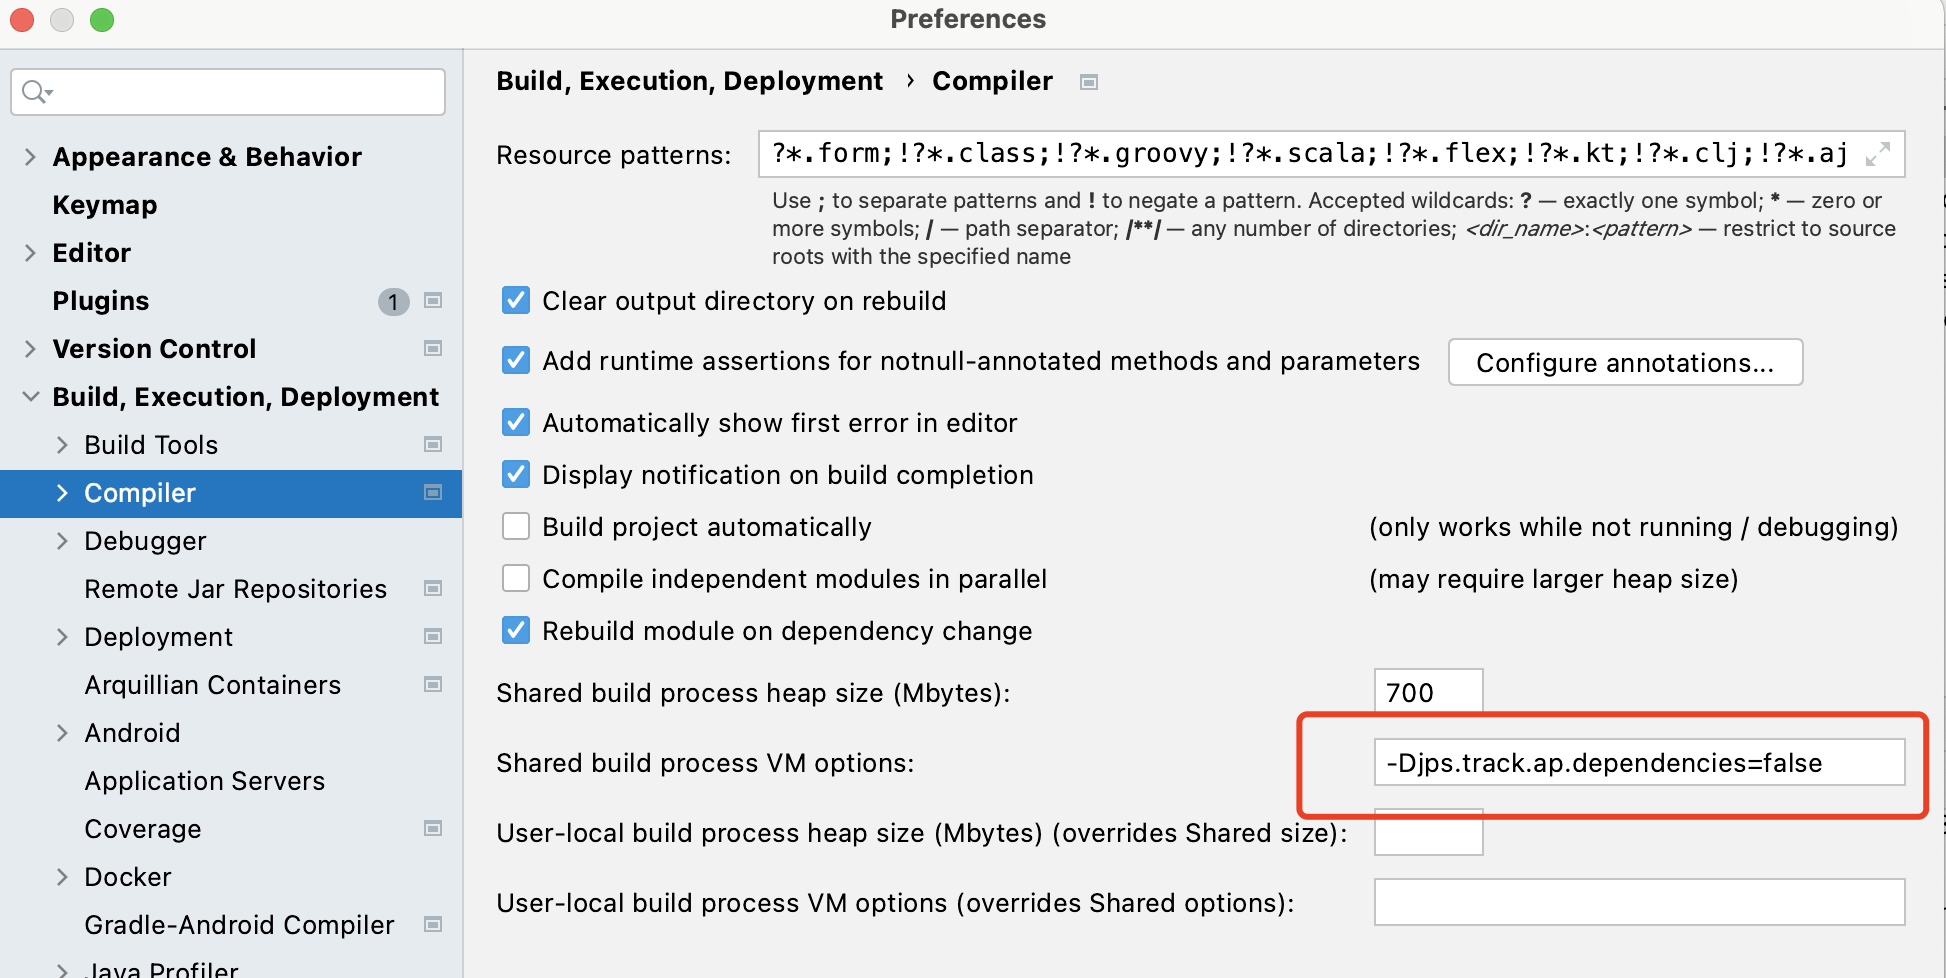1946x978 pixels.
Task: Select Application Servers in the sidebar
Action: click(204, 781)
